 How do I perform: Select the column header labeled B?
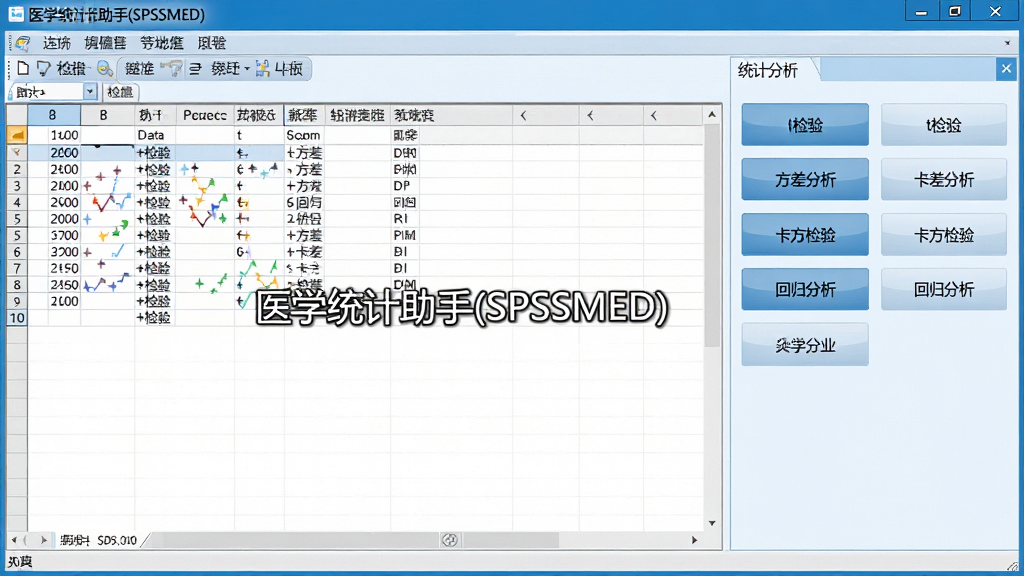(107, 116)
